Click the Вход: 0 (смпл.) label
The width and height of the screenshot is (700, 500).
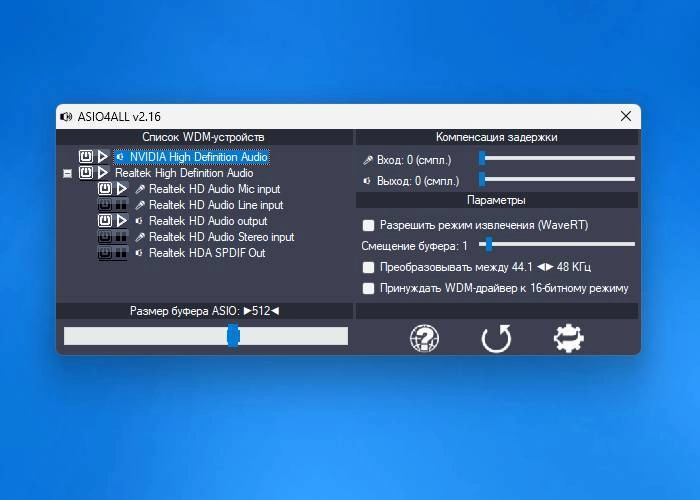pos(414,160)
